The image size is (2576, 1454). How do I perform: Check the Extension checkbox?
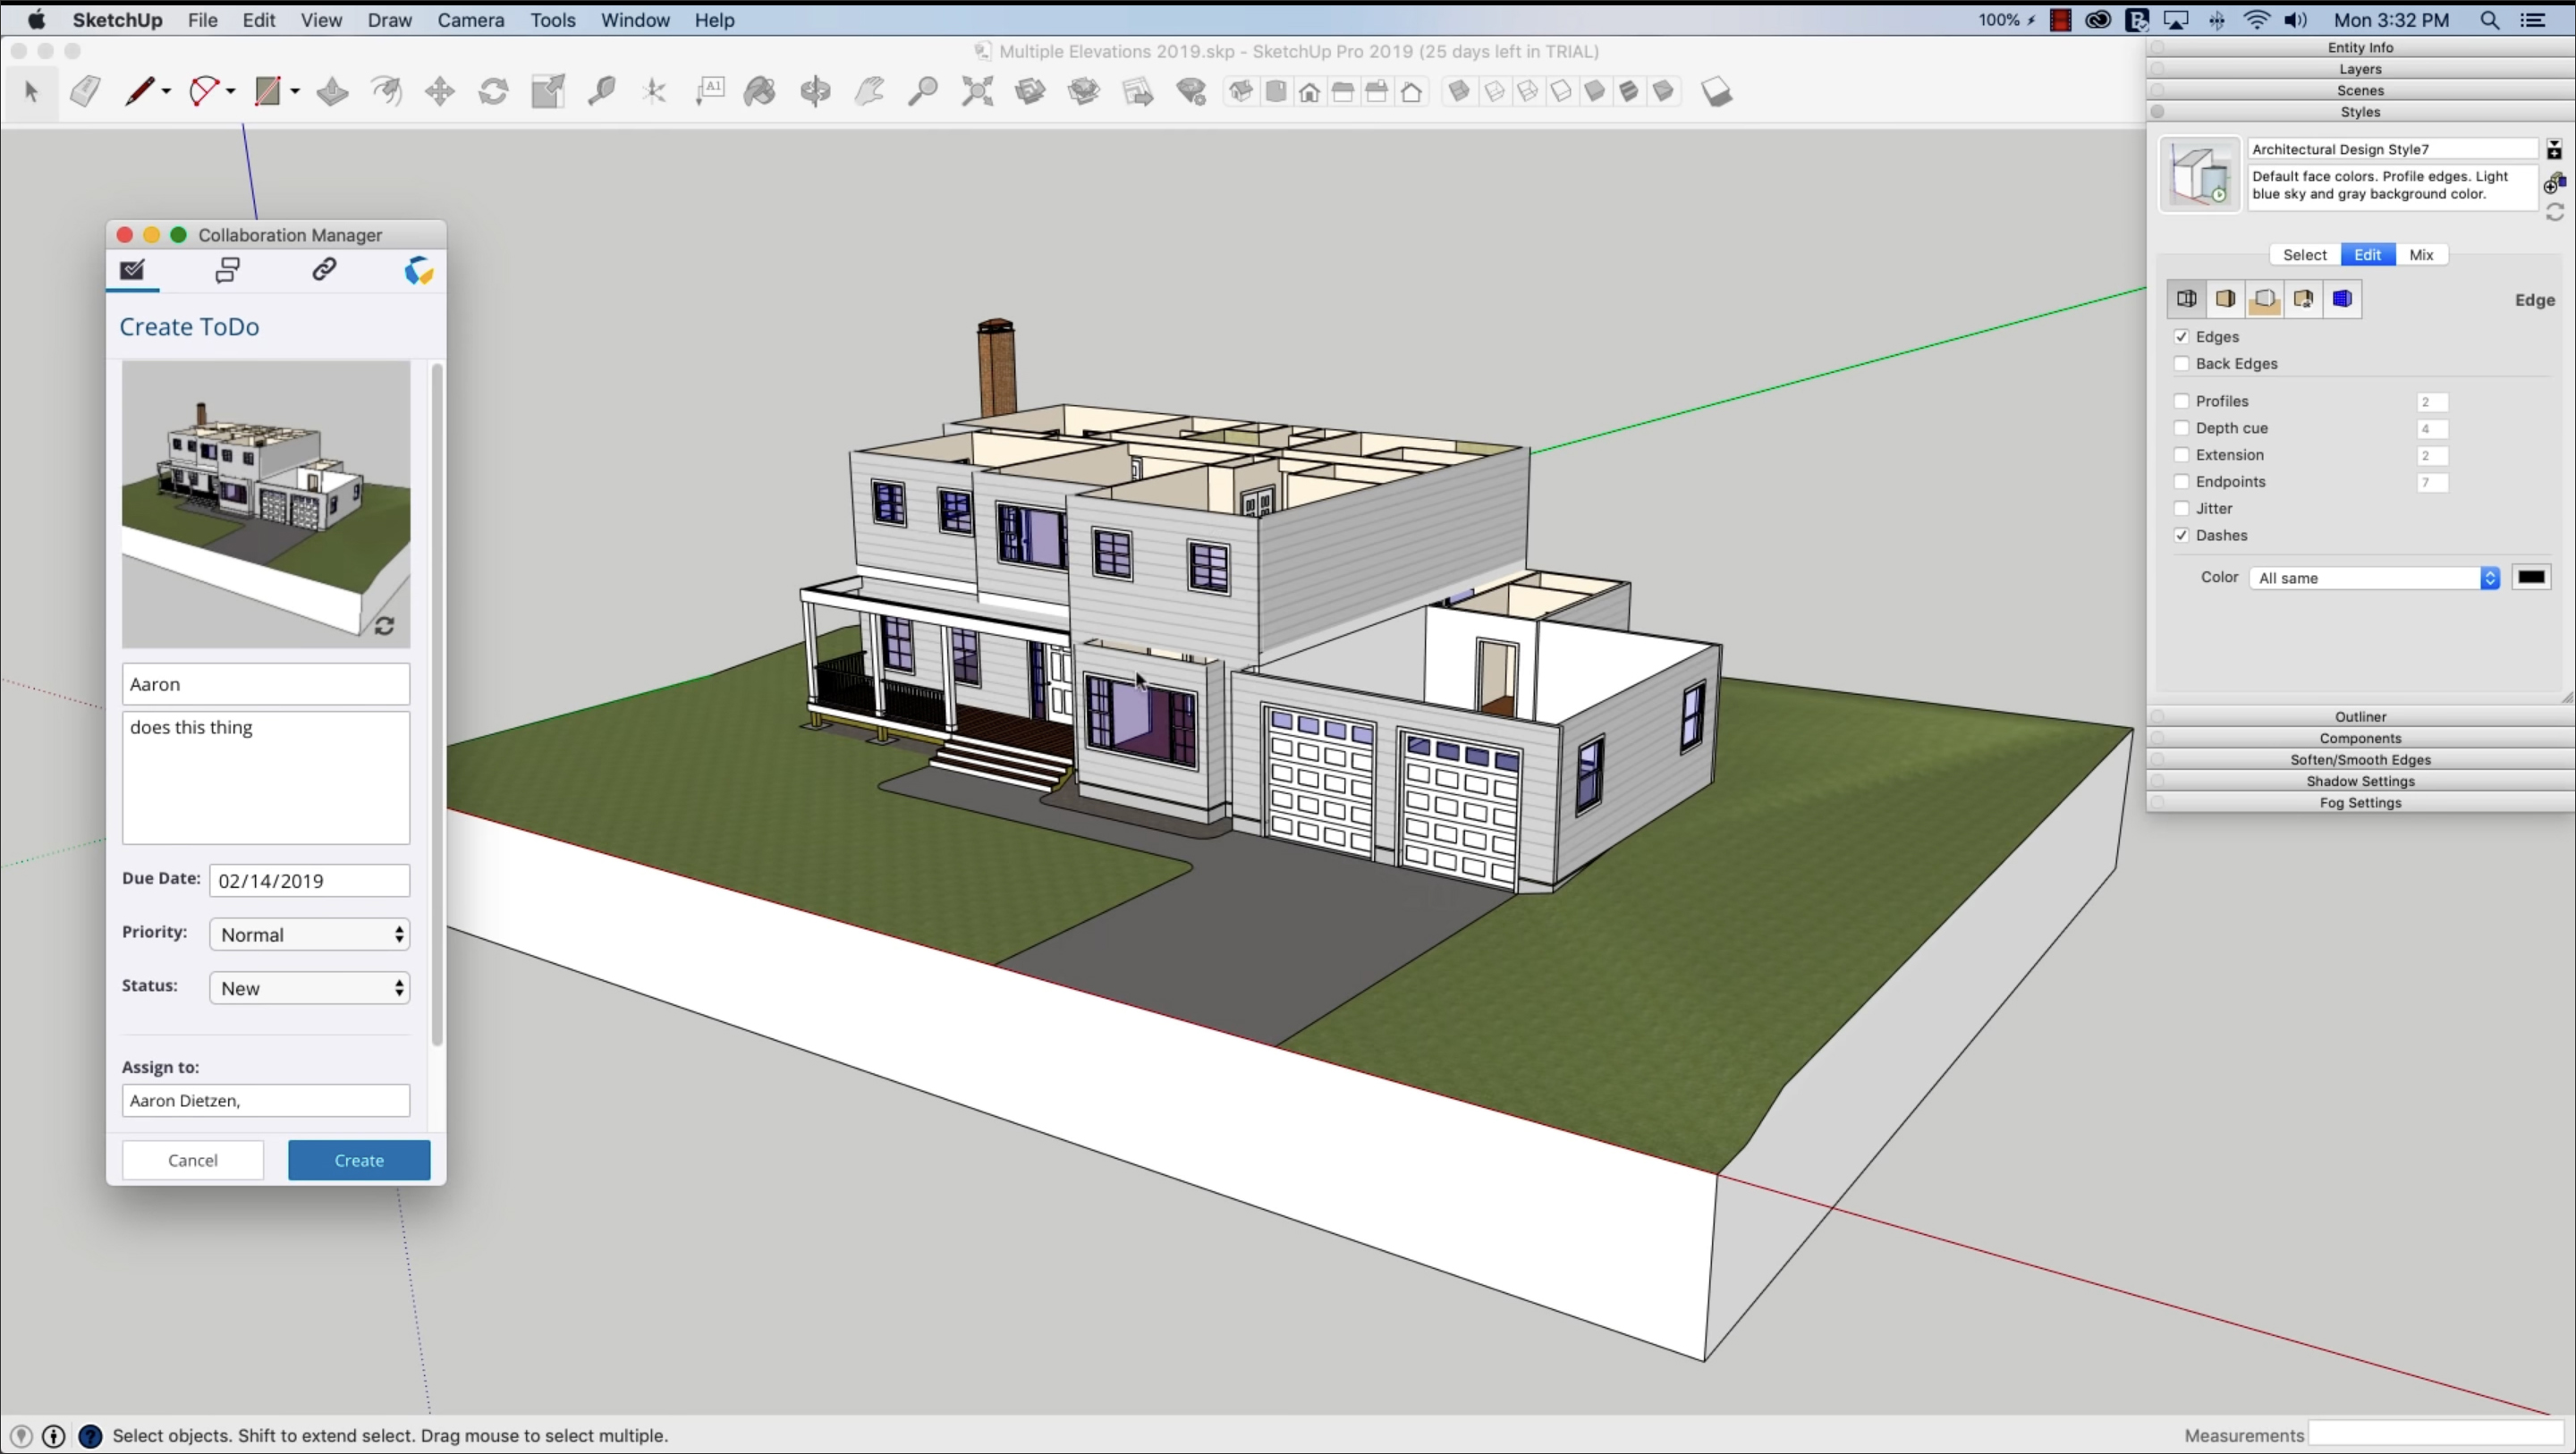[x=2182, y=455]
